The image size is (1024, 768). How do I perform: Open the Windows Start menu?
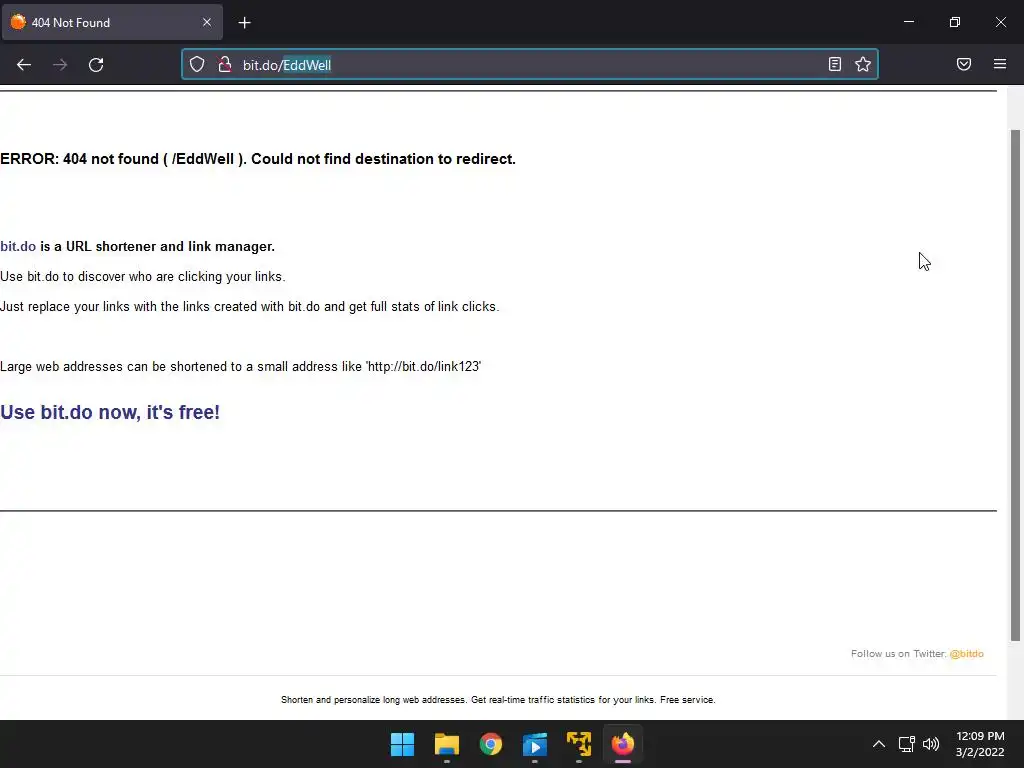402,744
